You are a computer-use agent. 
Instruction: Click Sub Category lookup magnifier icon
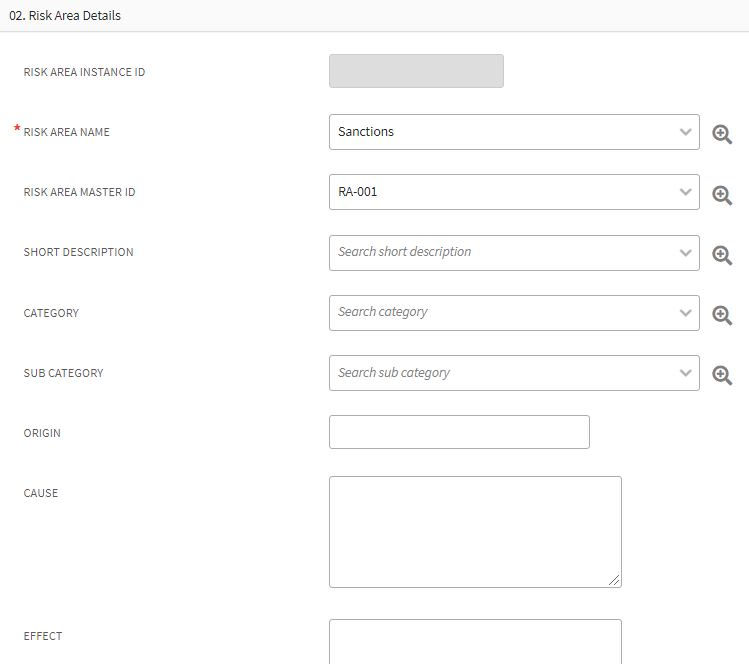tap(722, 375)
